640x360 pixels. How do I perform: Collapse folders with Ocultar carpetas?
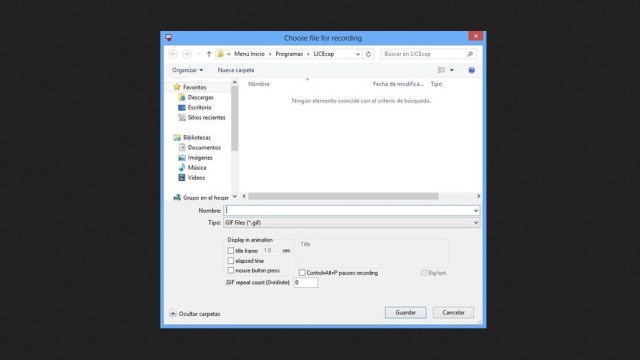point(195,313)
